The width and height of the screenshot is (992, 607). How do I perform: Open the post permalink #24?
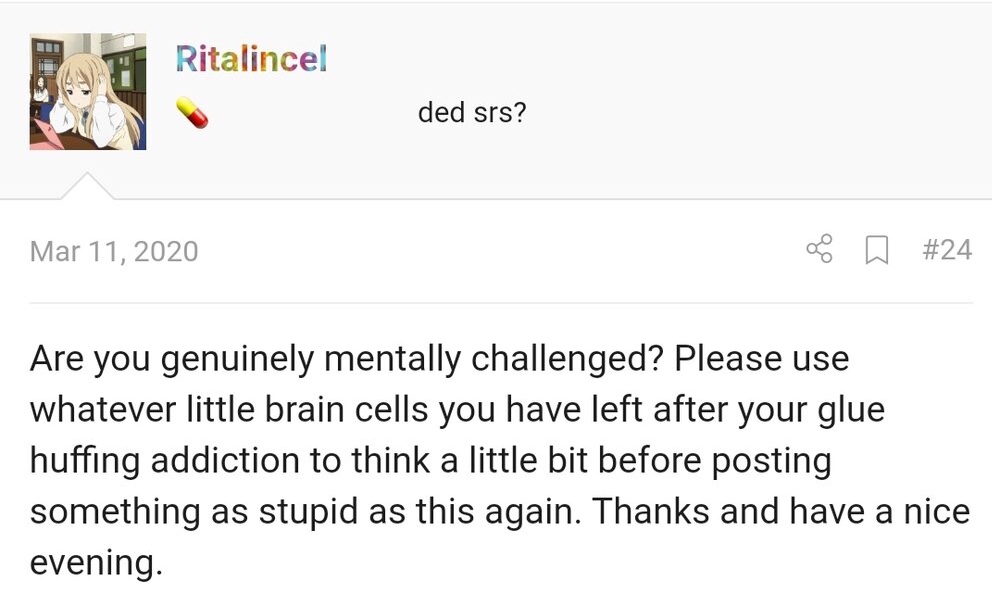947,249
